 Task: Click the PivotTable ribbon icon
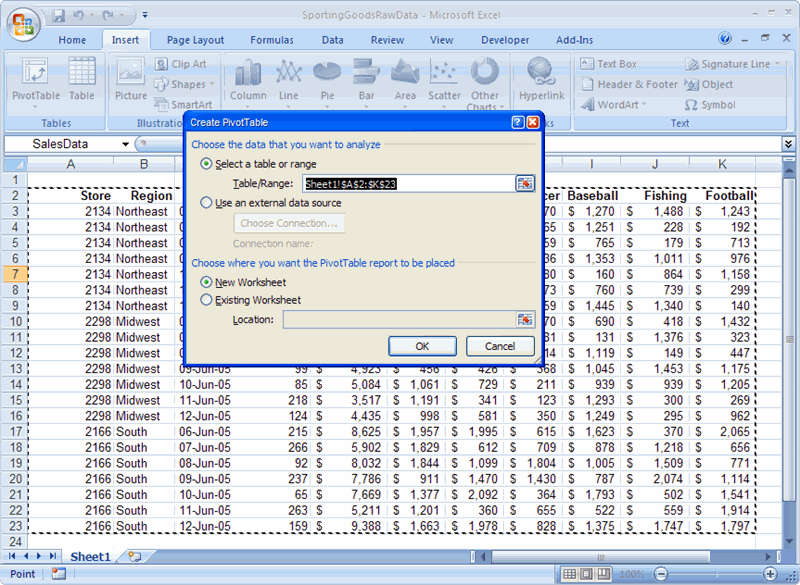point(36,82)
